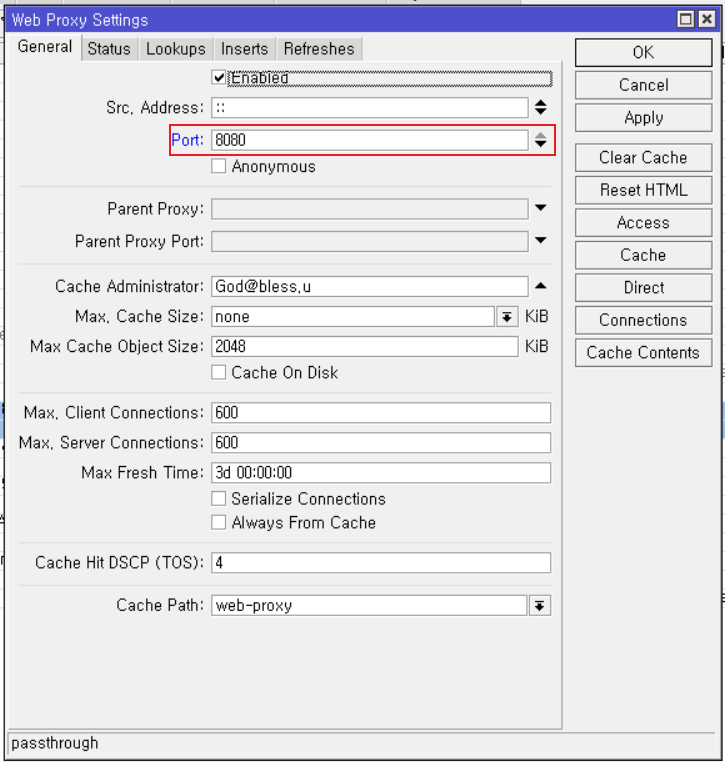This screenshot has width=725, height=762.
Task: Click the Max Cache Object Size field
Action: (x=365, y=346)
